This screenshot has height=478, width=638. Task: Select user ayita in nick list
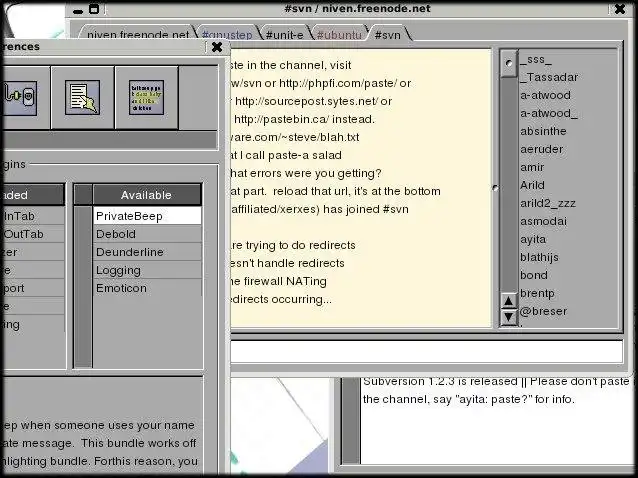pyautogui.click(x=533, y=239)
